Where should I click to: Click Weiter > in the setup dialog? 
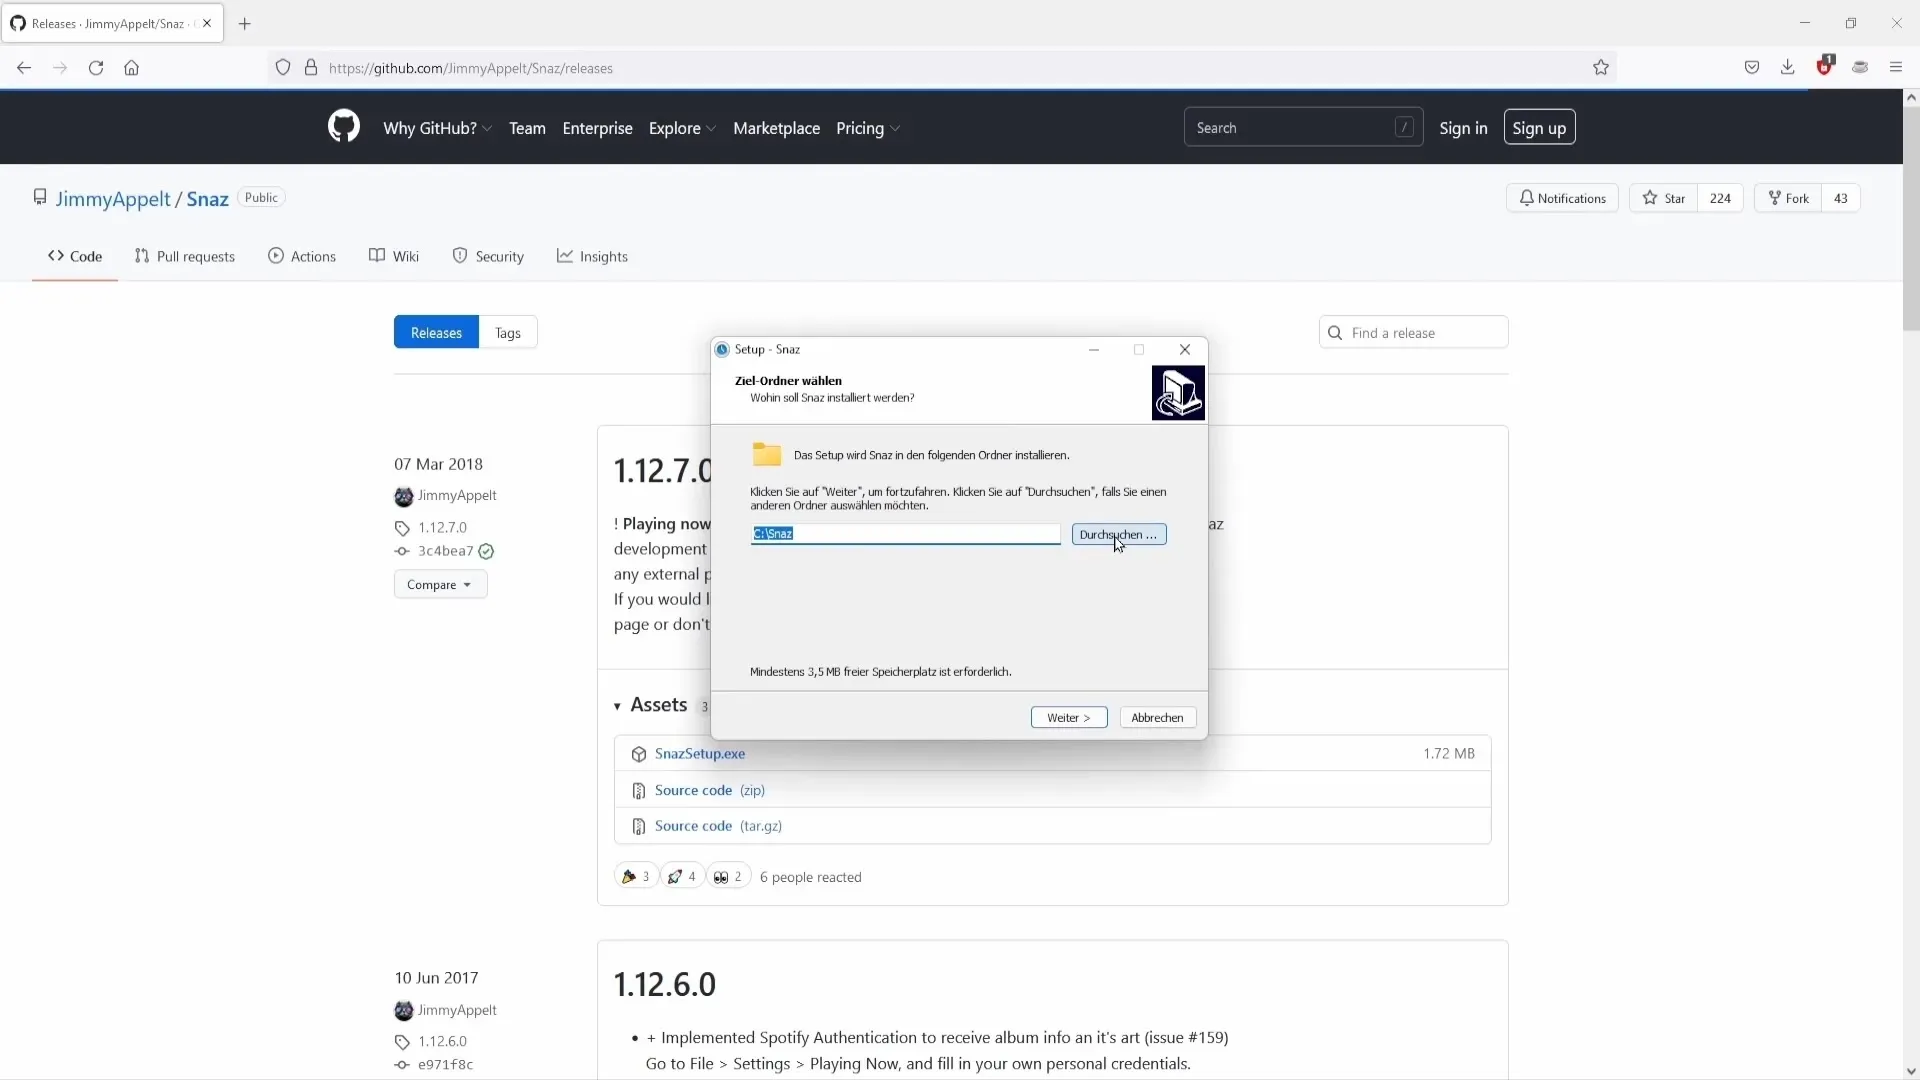pyautogui.click(x=1069, y=718)
